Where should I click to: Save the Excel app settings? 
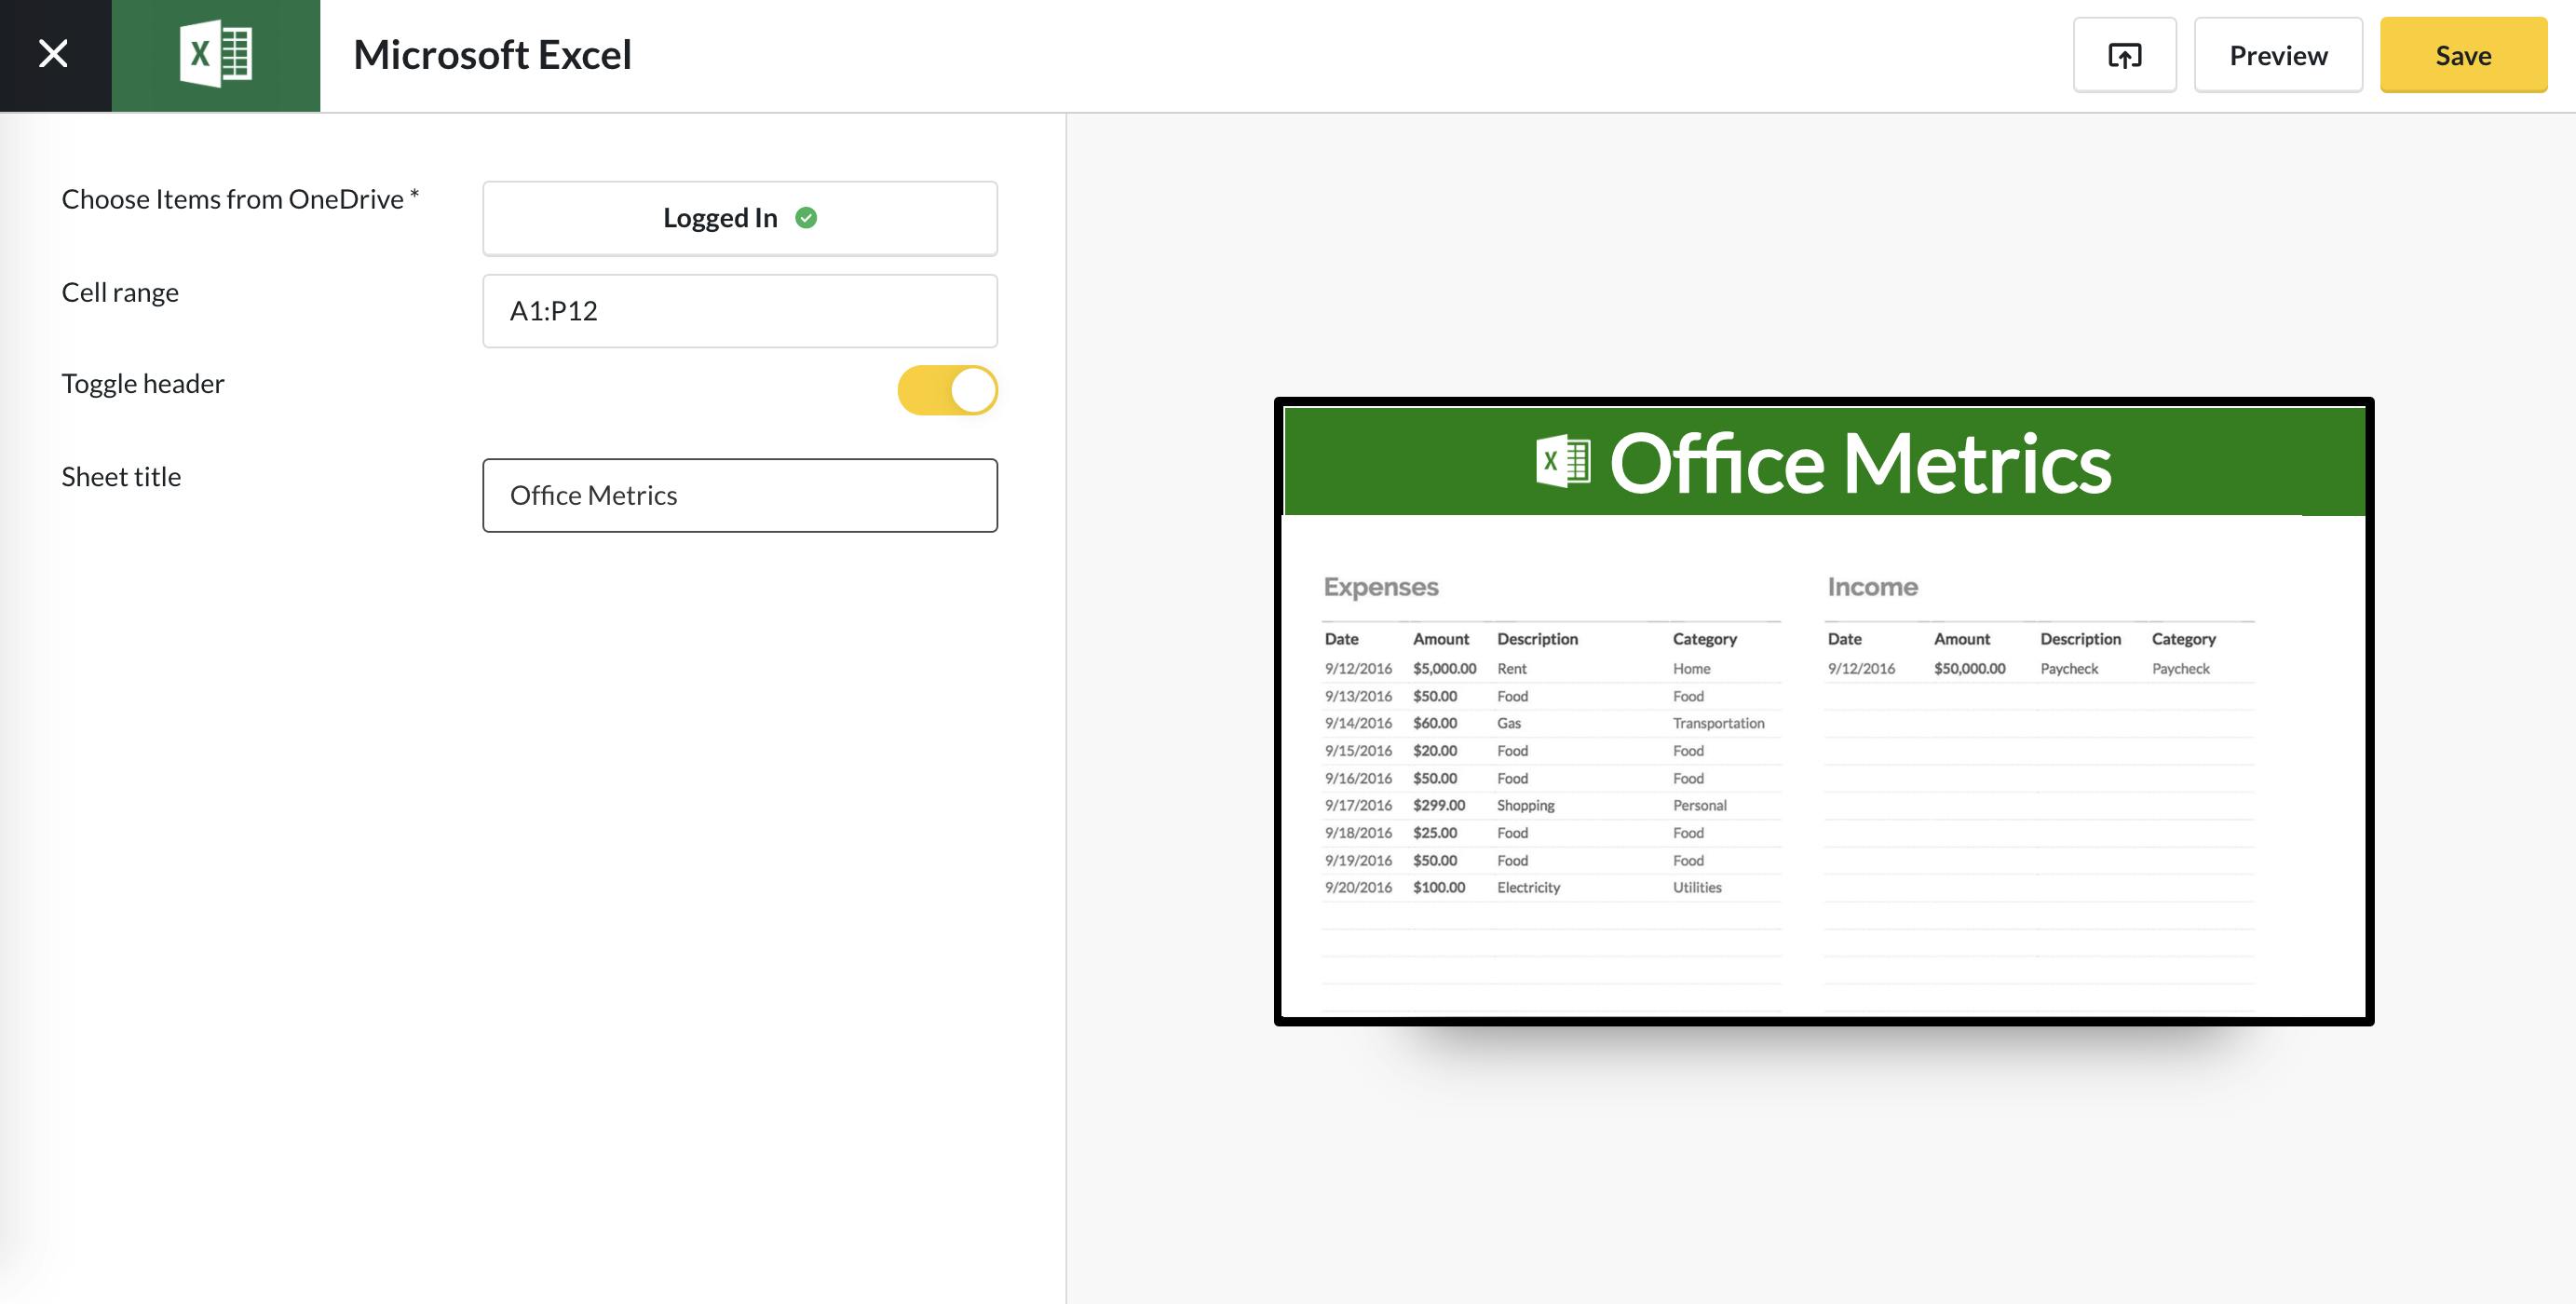click(2463, 55)
